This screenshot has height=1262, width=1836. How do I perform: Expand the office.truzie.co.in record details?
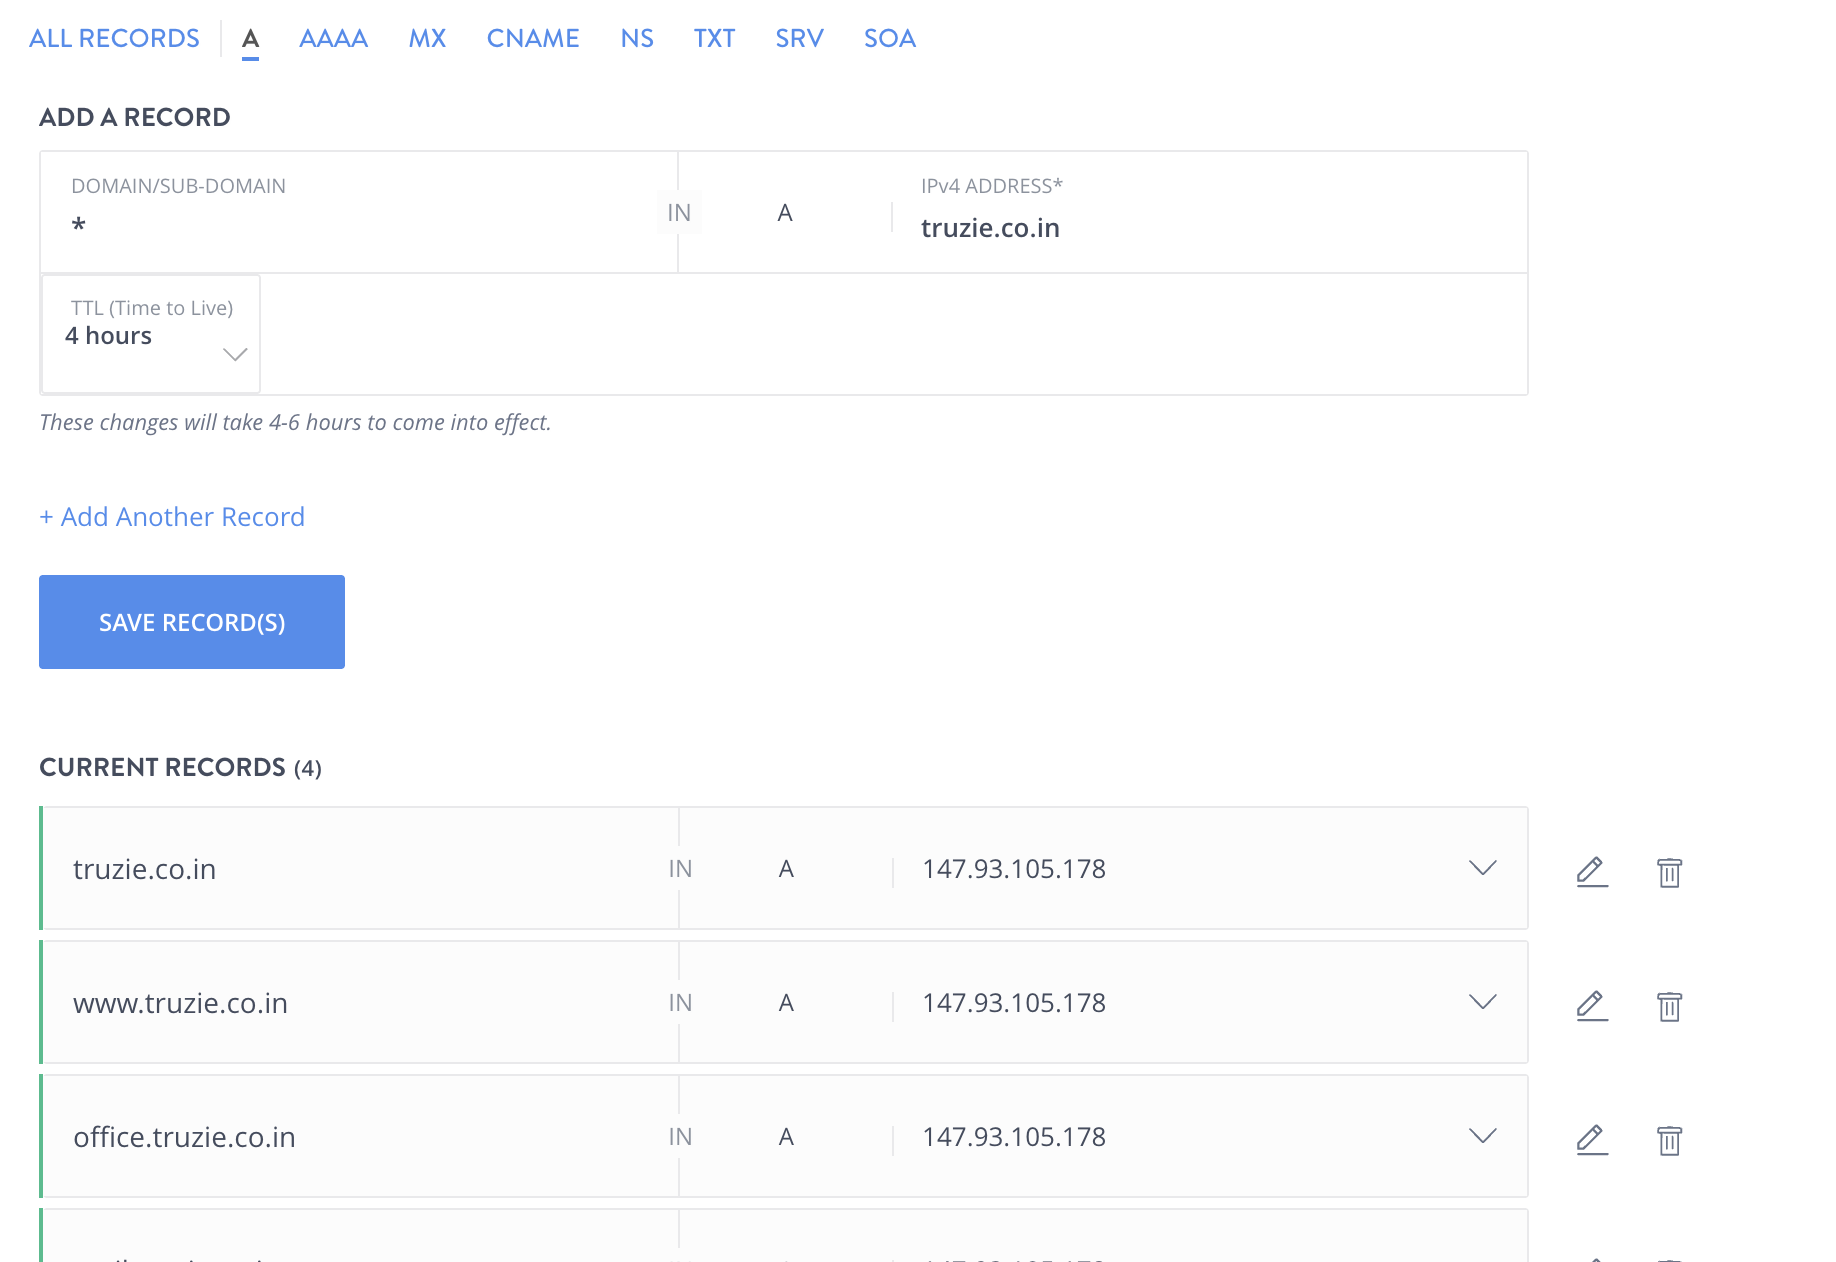point(1482,1136)
